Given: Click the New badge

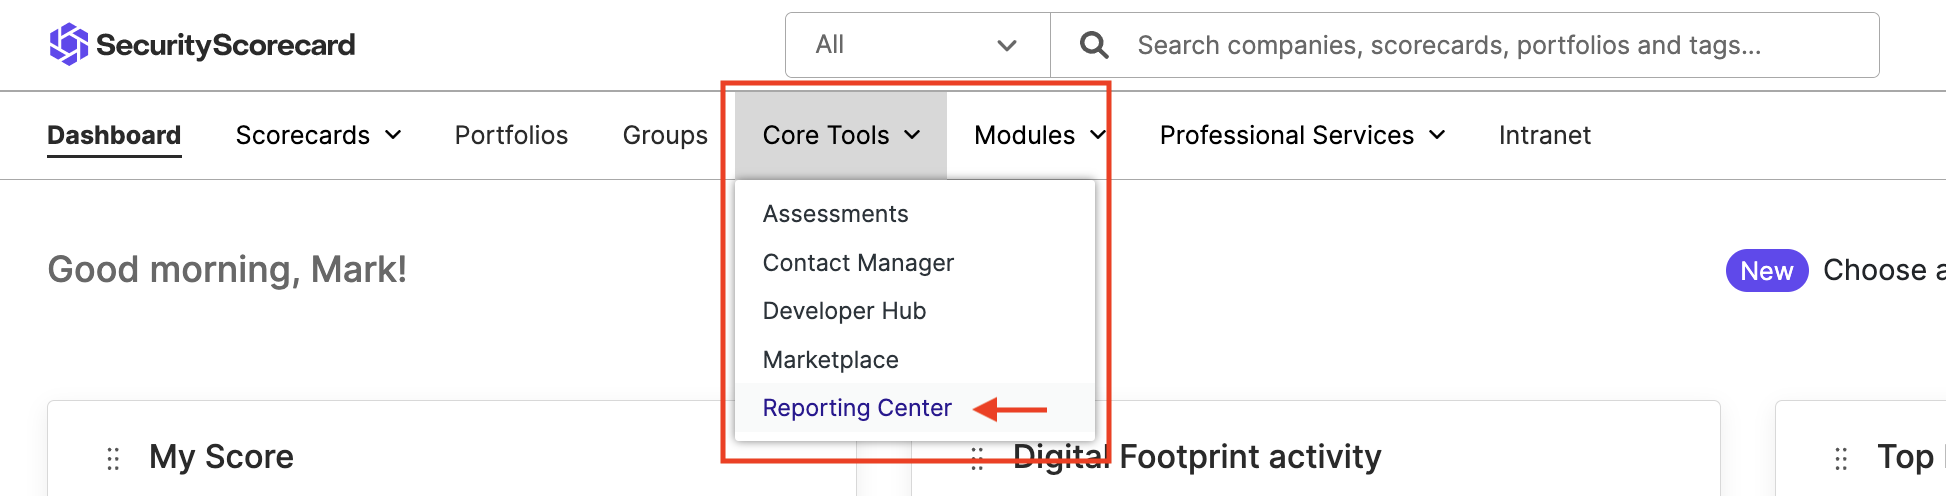Looking at the screenshot, I should pos(1767,271).
